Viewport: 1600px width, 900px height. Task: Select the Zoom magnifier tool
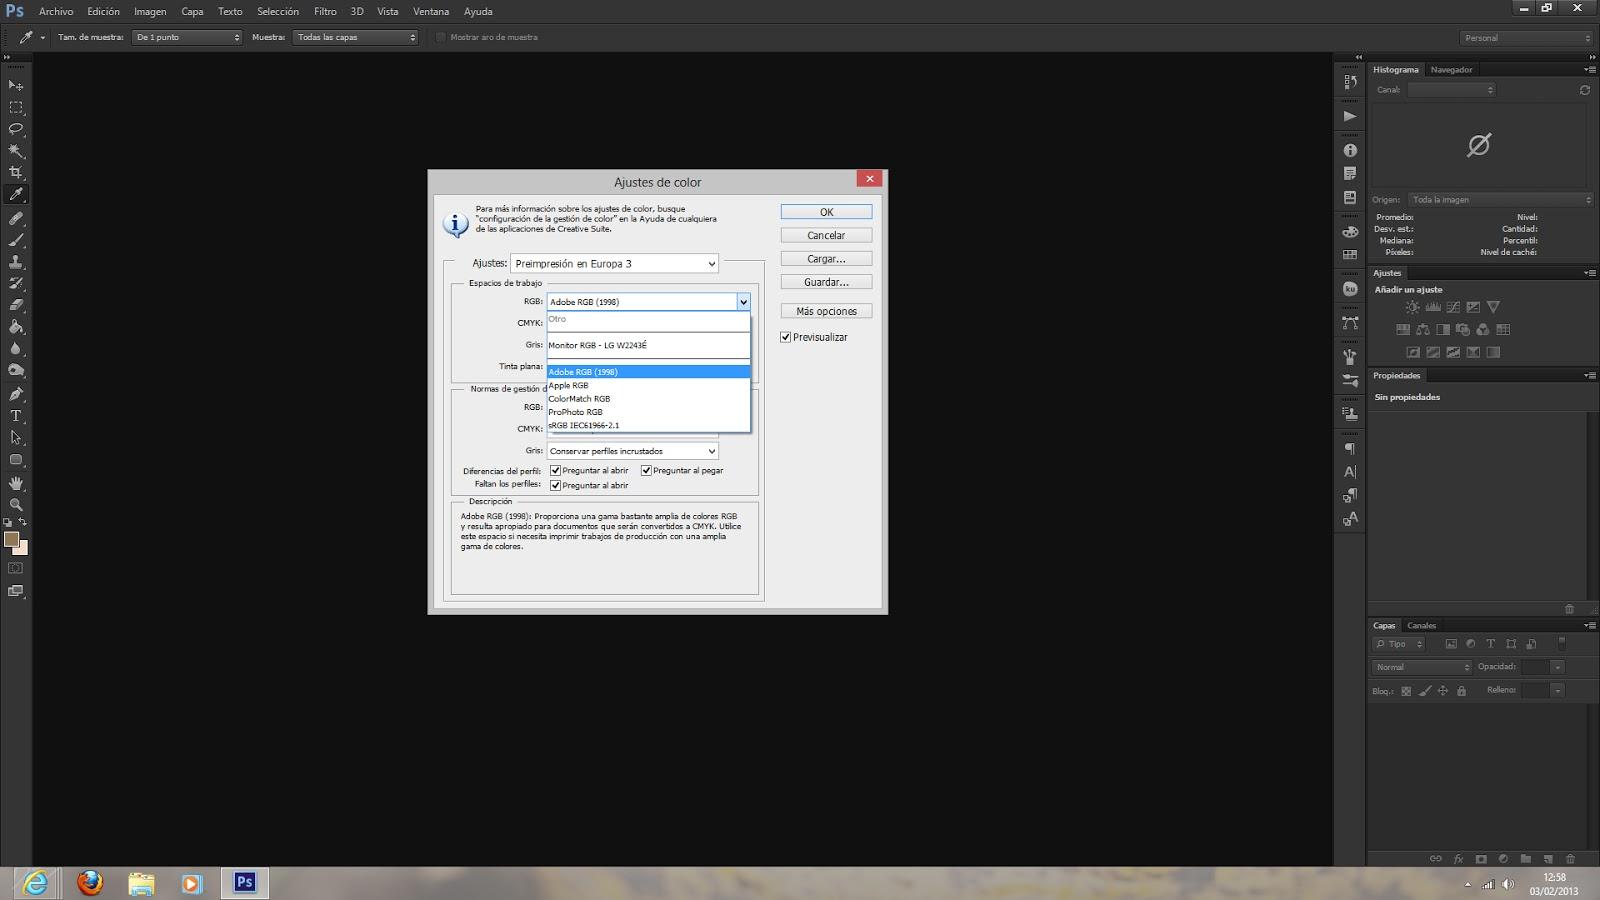point(16,505)
